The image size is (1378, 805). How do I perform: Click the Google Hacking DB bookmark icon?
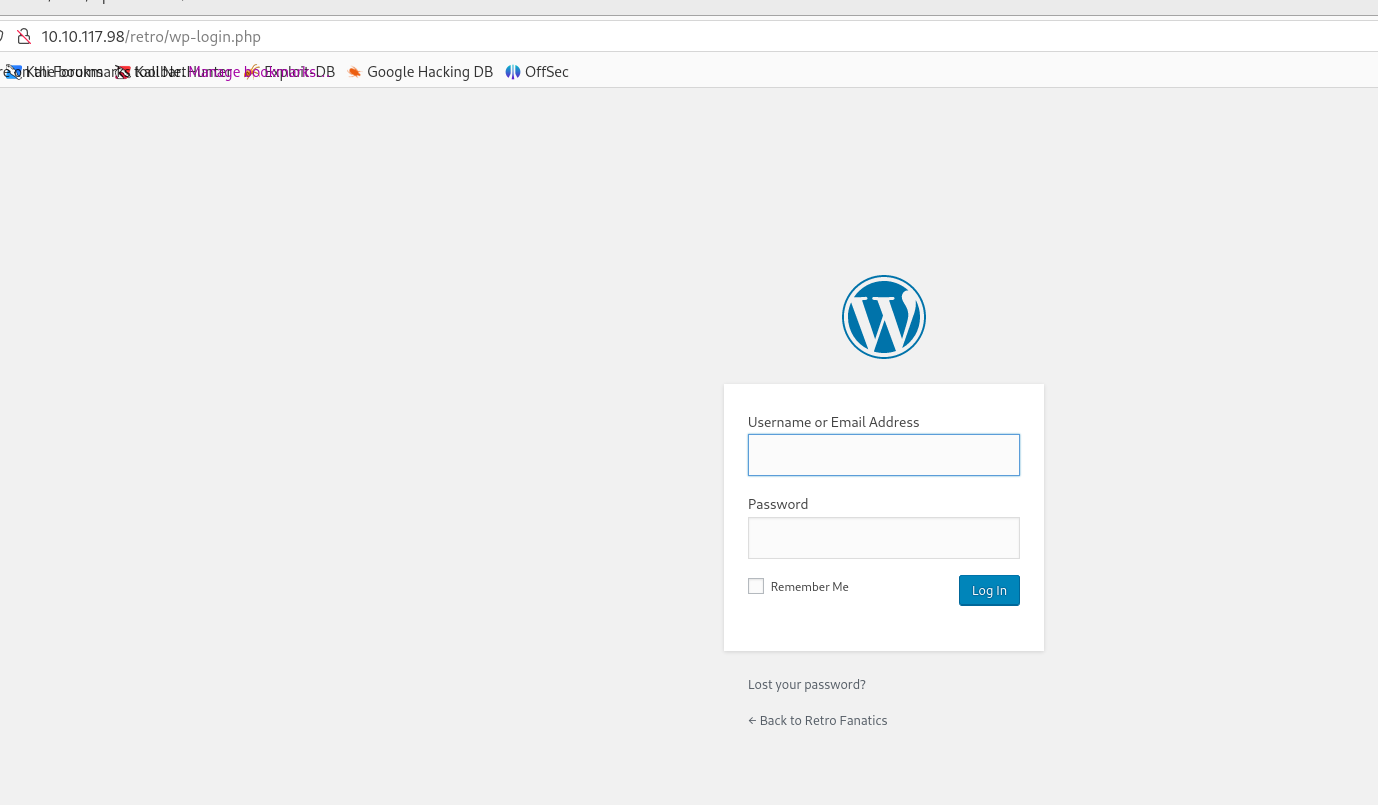click(x=354, y=72)
